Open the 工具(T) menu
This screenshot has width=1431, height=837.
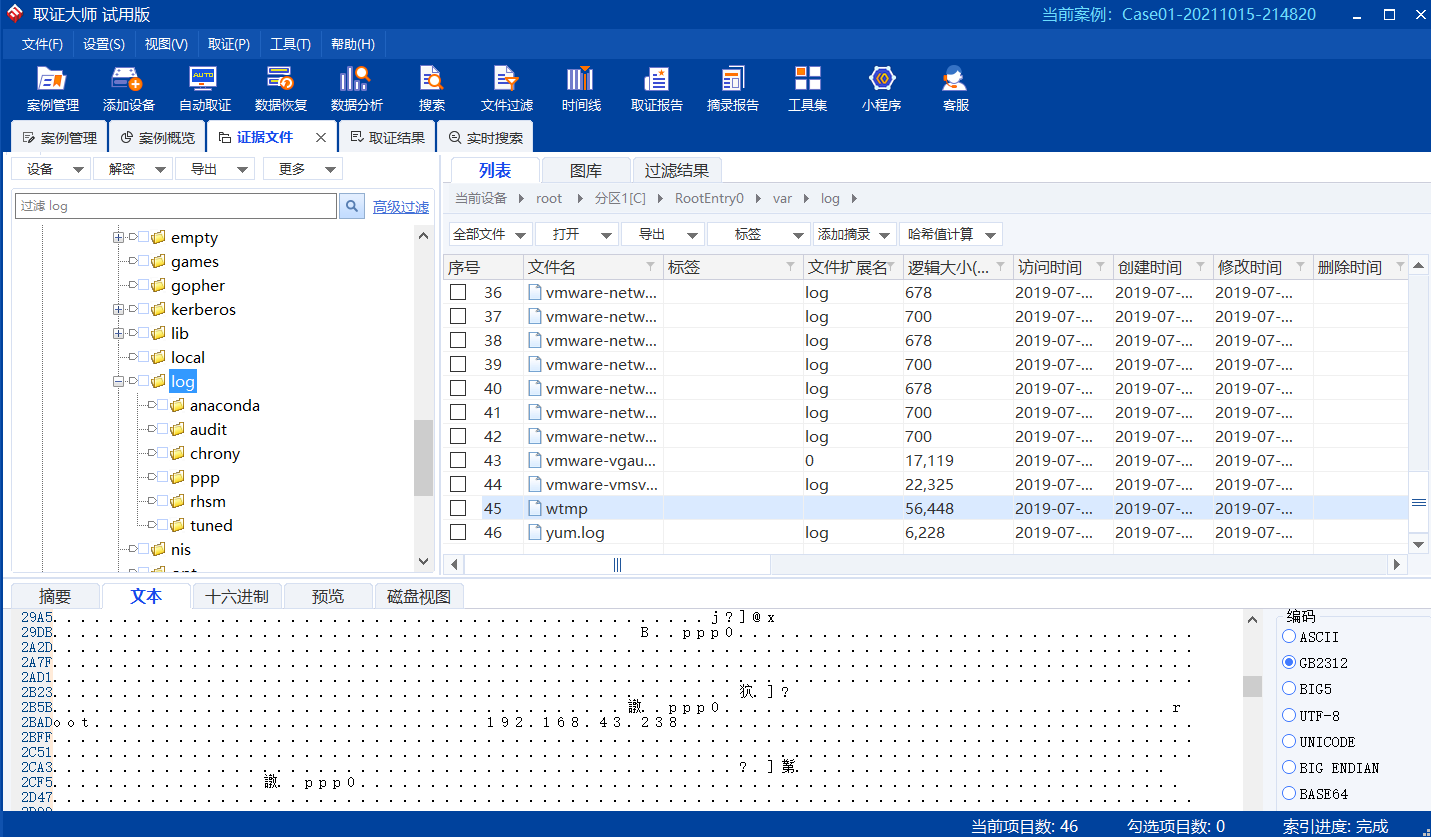[x=290, y=44]
